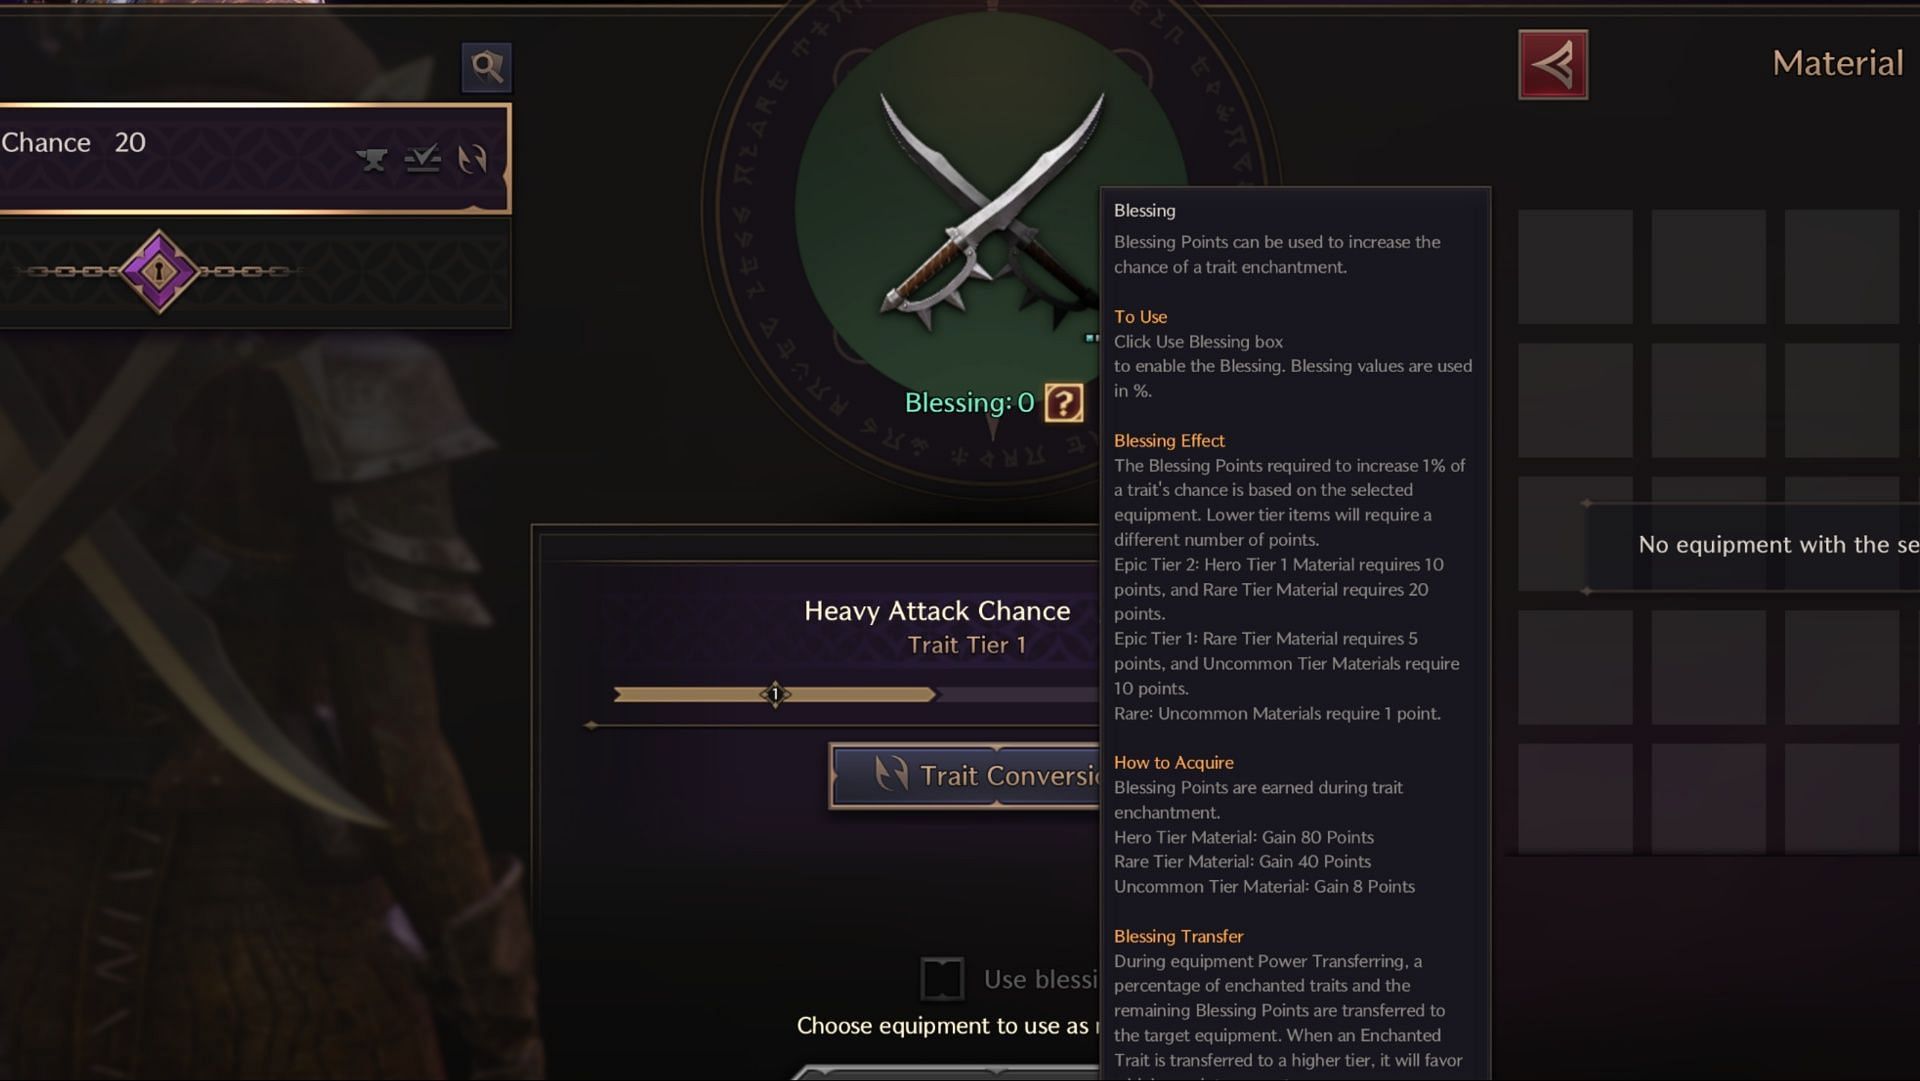The height and width of the screenshot is (1081, 1920).
Task: Click the magnifying glass search icon
Action: [487, 67]
